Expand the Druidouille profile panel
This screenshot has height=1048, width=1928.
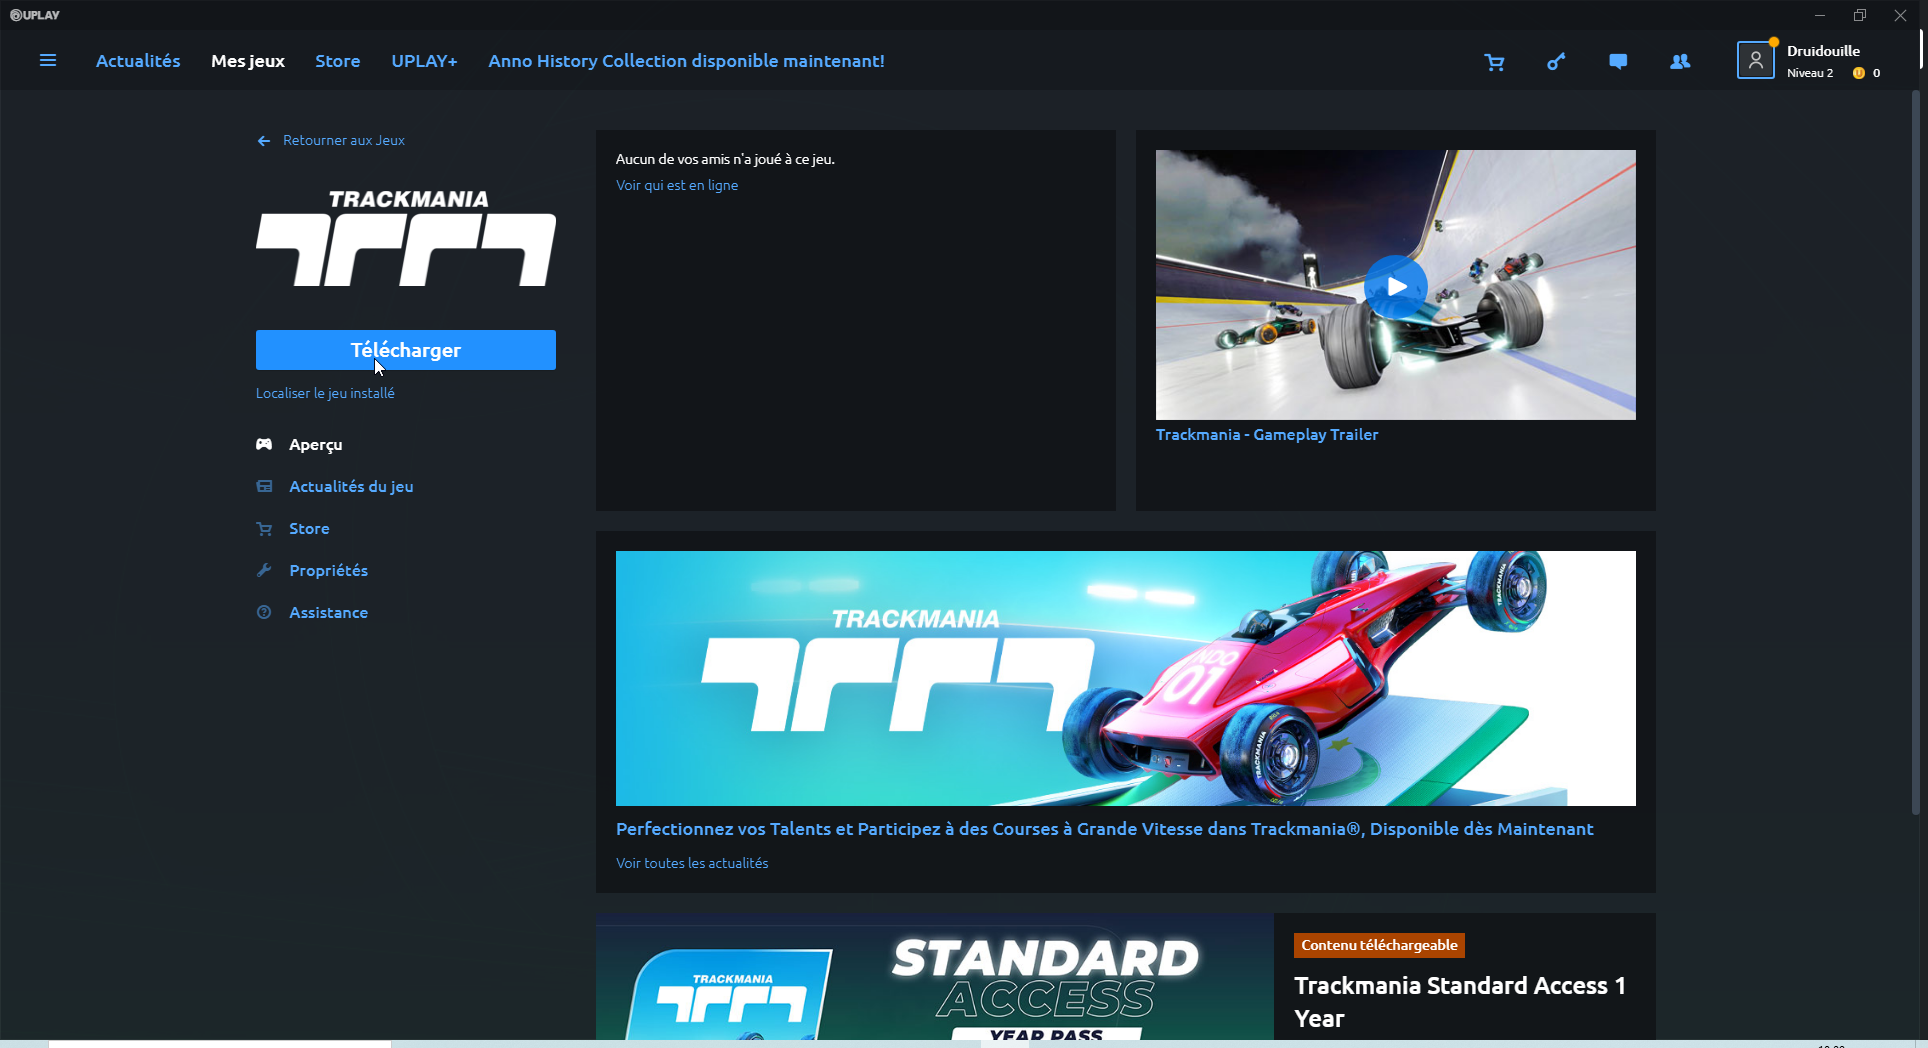(1812, 60)
